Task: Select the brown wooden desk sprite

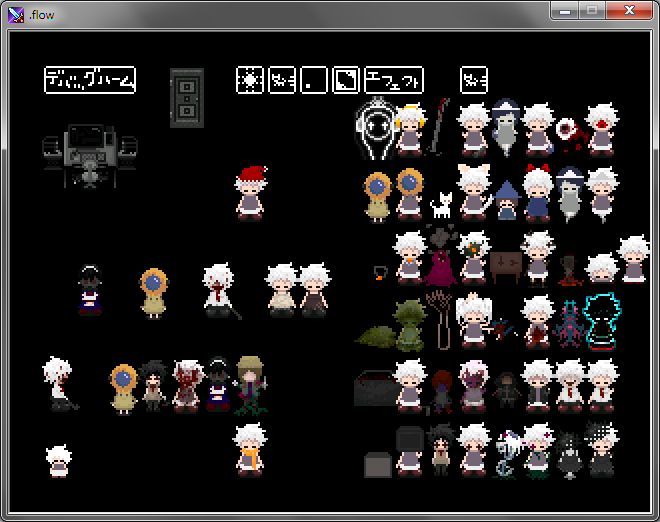Action: (506, 267)
